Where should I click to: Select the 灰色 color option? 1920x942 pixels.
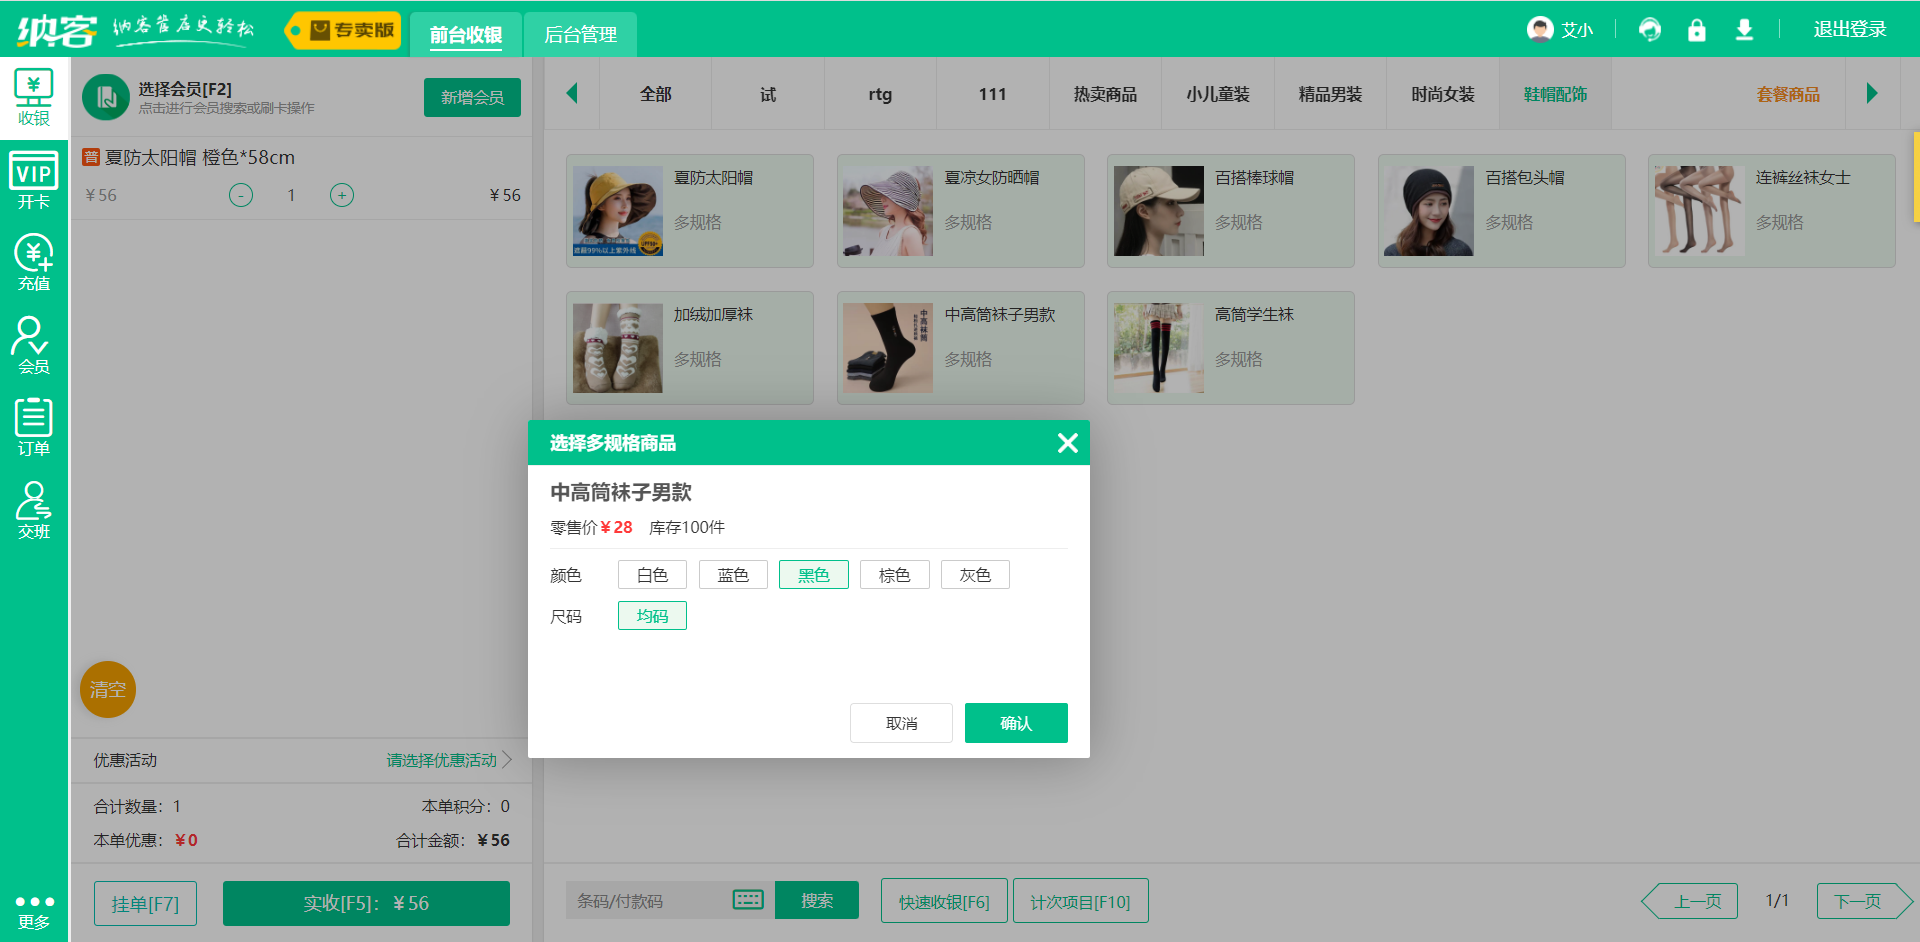click(x=975, y=574)
